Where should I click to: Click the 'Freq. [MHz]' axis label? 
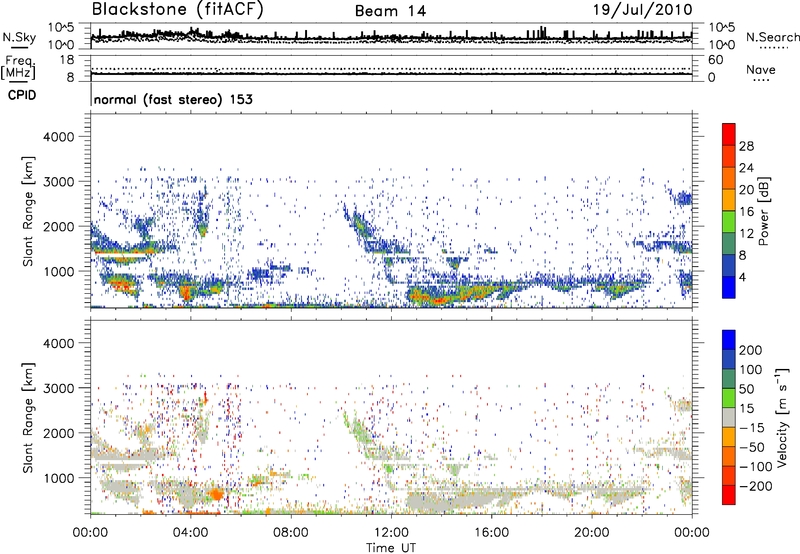pos(18,68)
